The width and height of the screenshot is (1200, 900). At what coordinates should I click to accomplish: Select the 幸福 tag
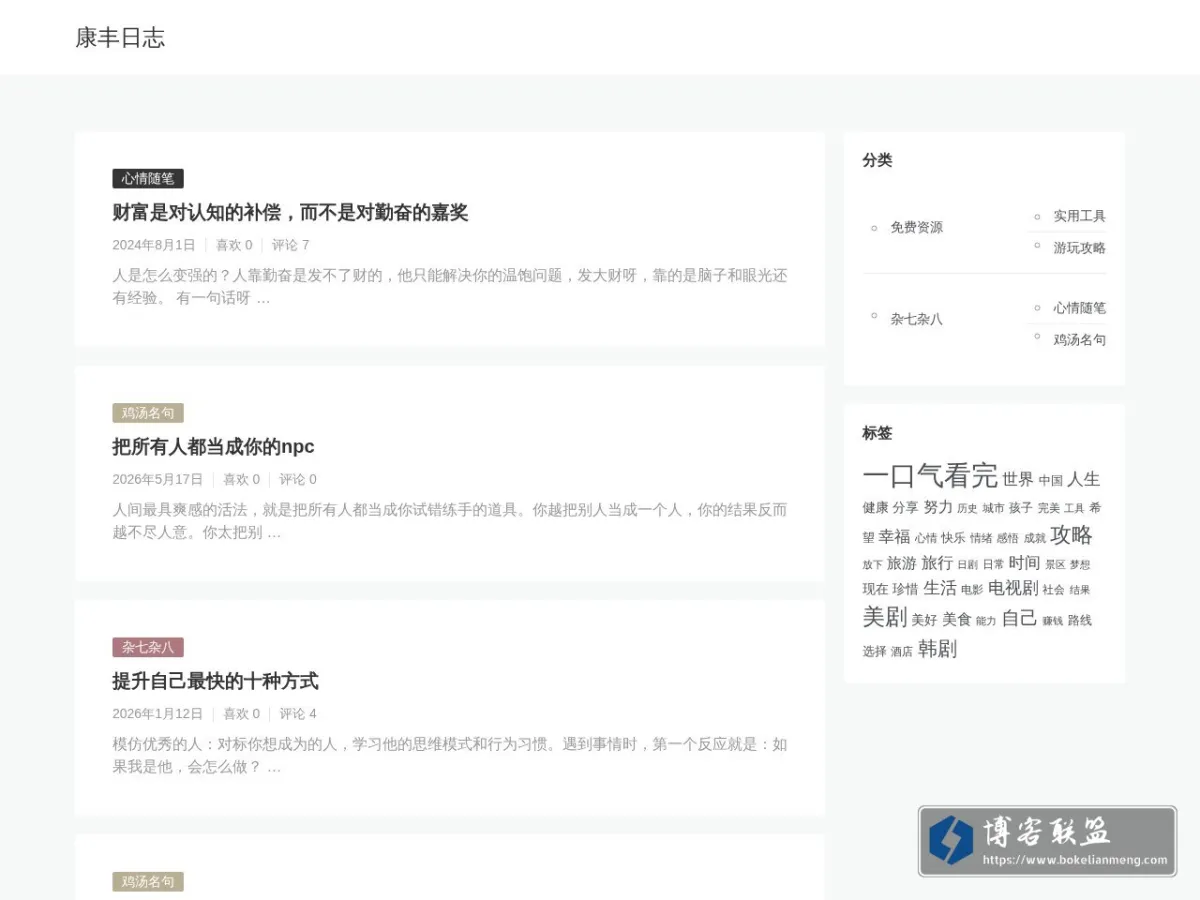coord(895,537)
